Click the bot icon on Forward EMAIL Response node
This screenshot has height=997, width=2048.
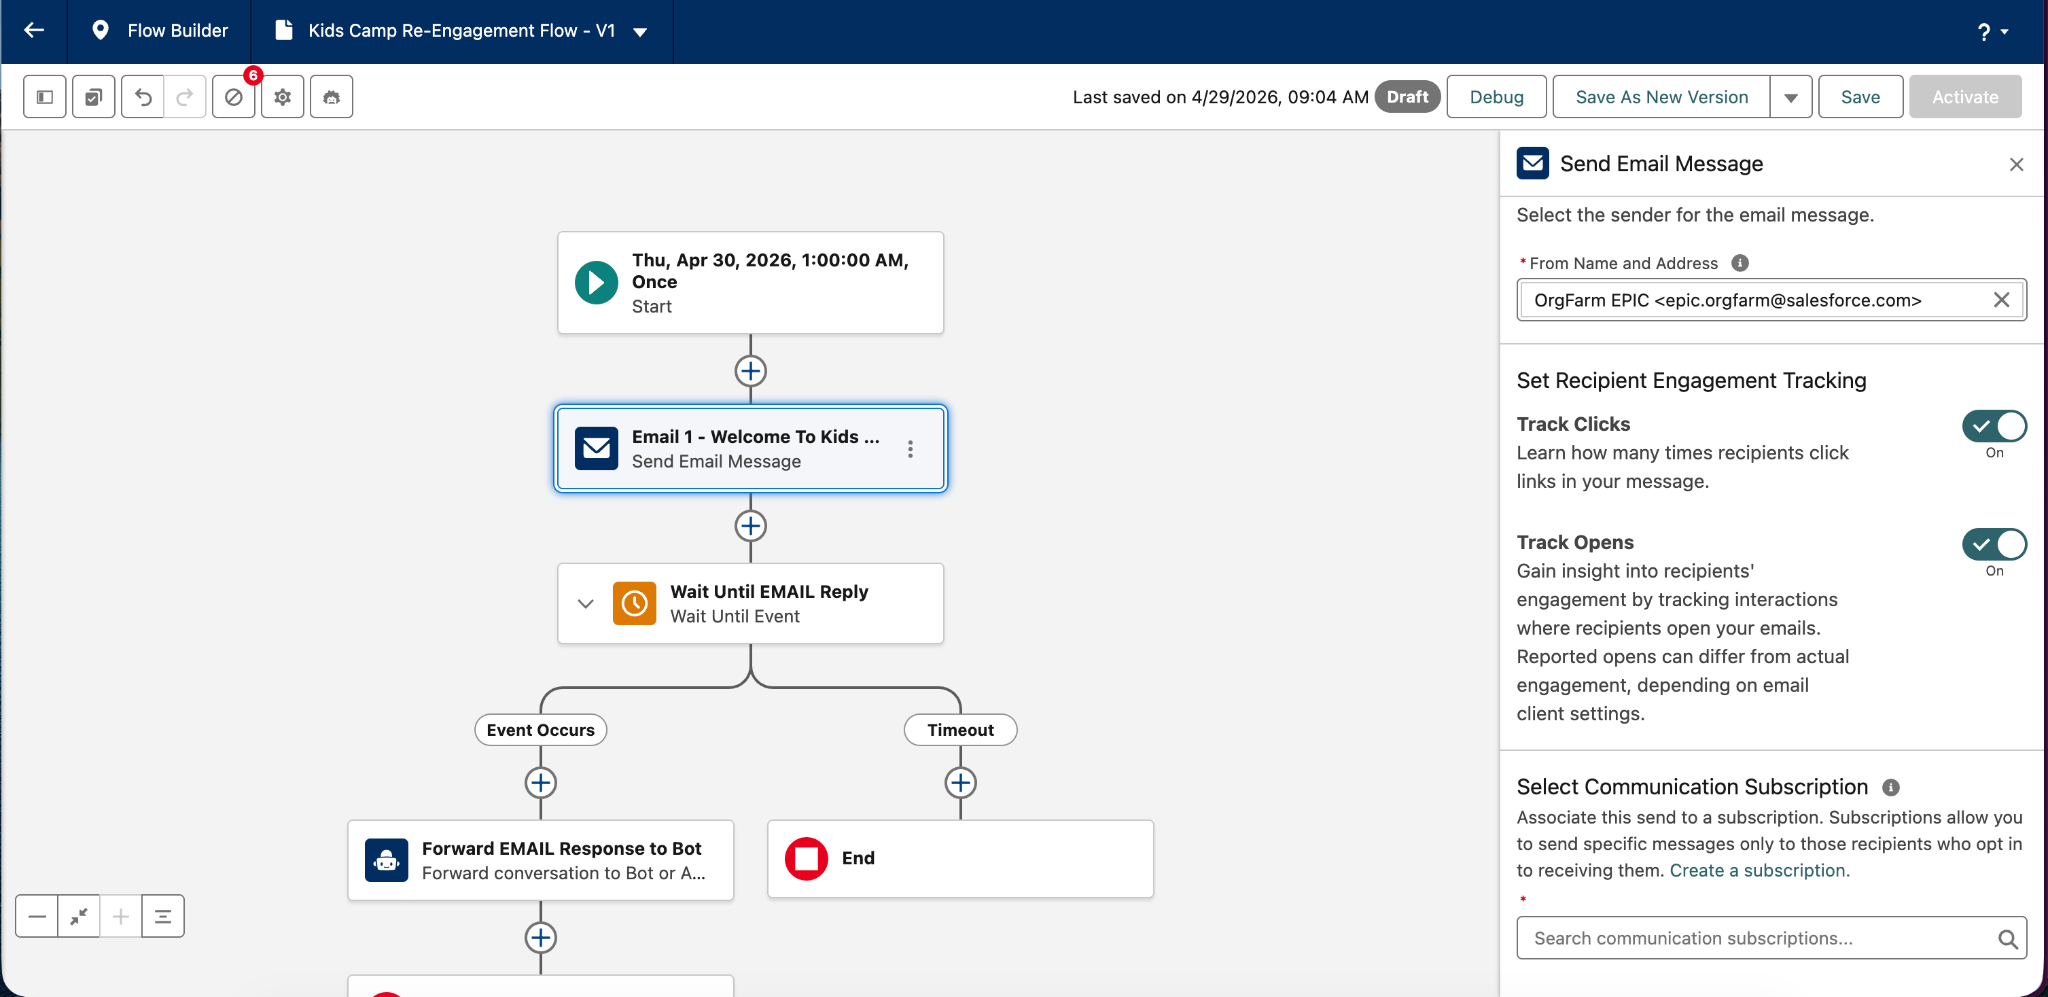[387, 860]
